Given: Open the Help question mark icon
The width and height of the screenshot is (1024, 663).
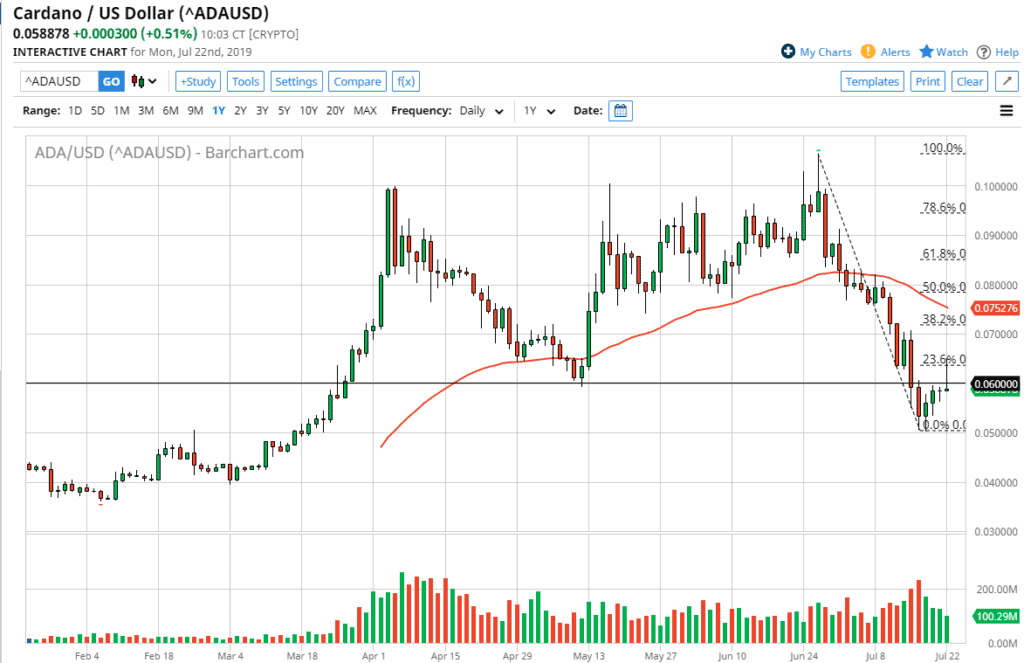Looking at the screenshot, I should point(984,52).
